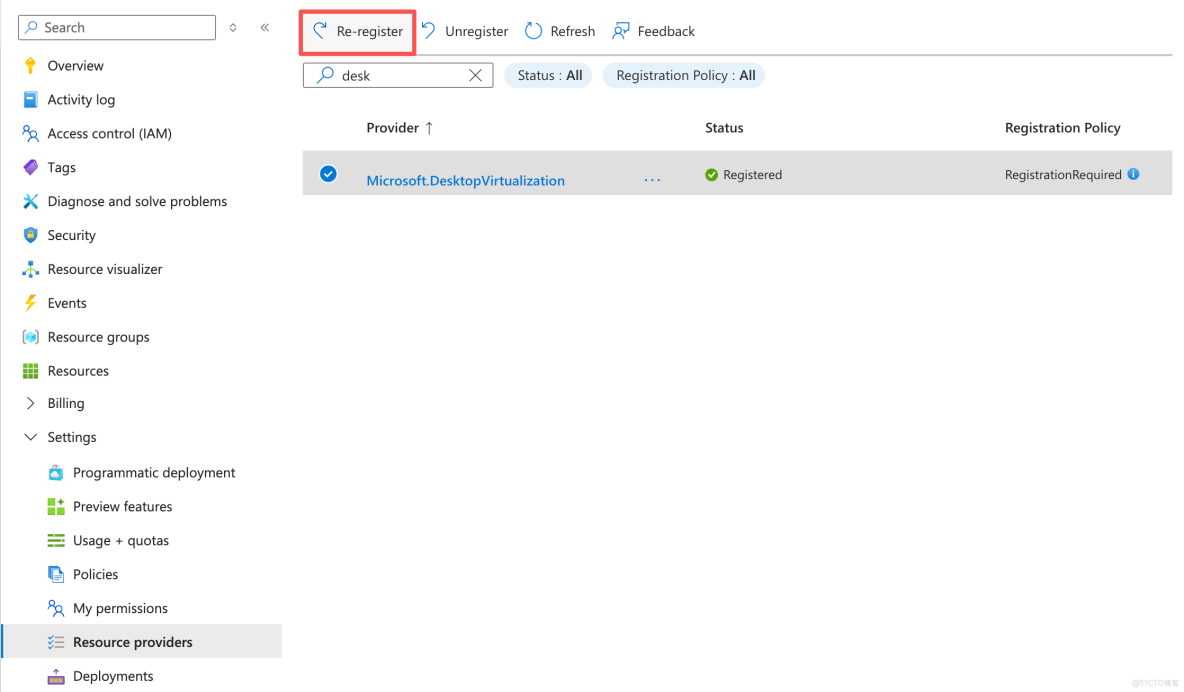1184x692 pixels.
Task: Open the Security section
Action: (x=71, y=235)
